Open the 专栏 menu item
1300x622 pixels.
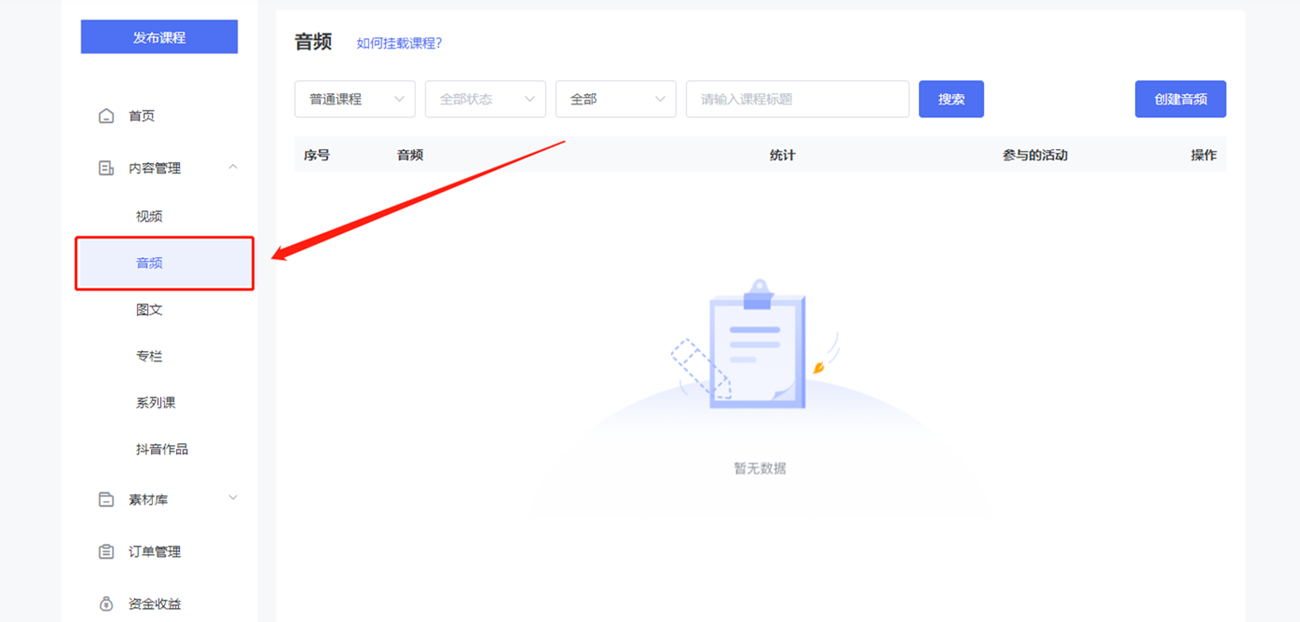(x=149, y=356)
